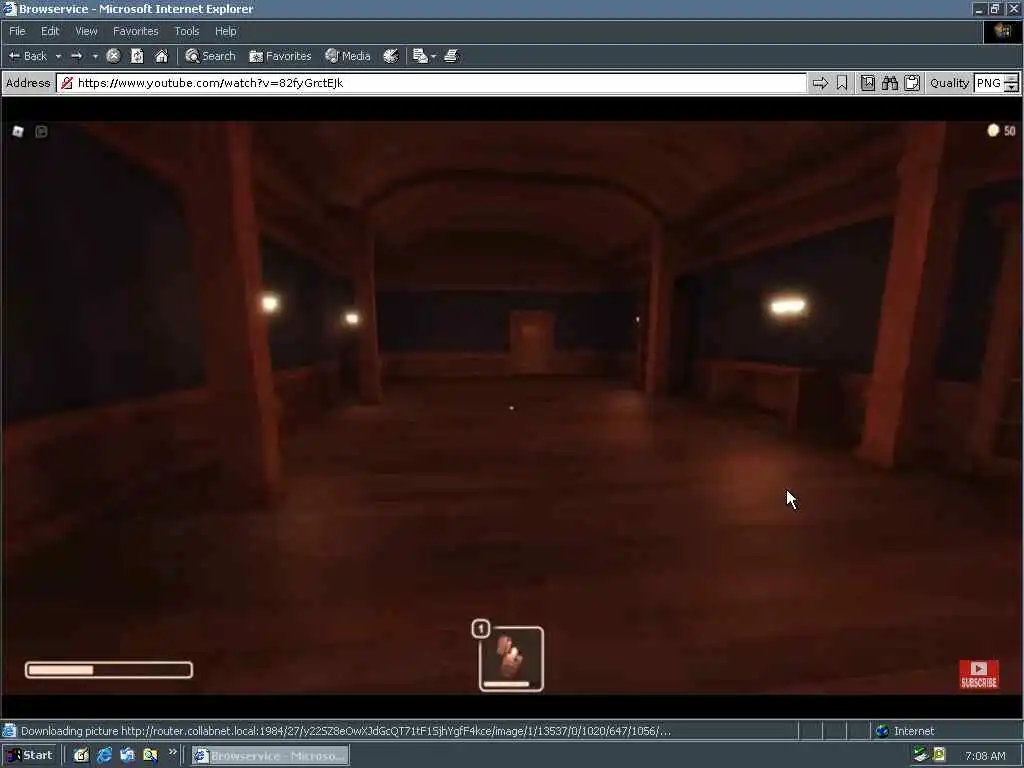Viewport: 1024px width, 768px height.
Task: Click the Quality spinner arrows
Action: click(1011, 83)
